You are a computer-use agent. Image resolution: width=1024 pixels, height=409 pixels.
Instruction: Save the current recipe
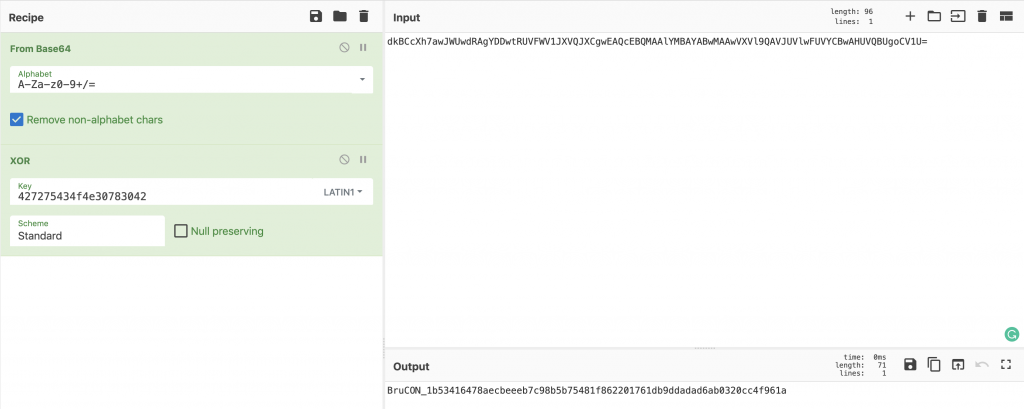[316, 16]
